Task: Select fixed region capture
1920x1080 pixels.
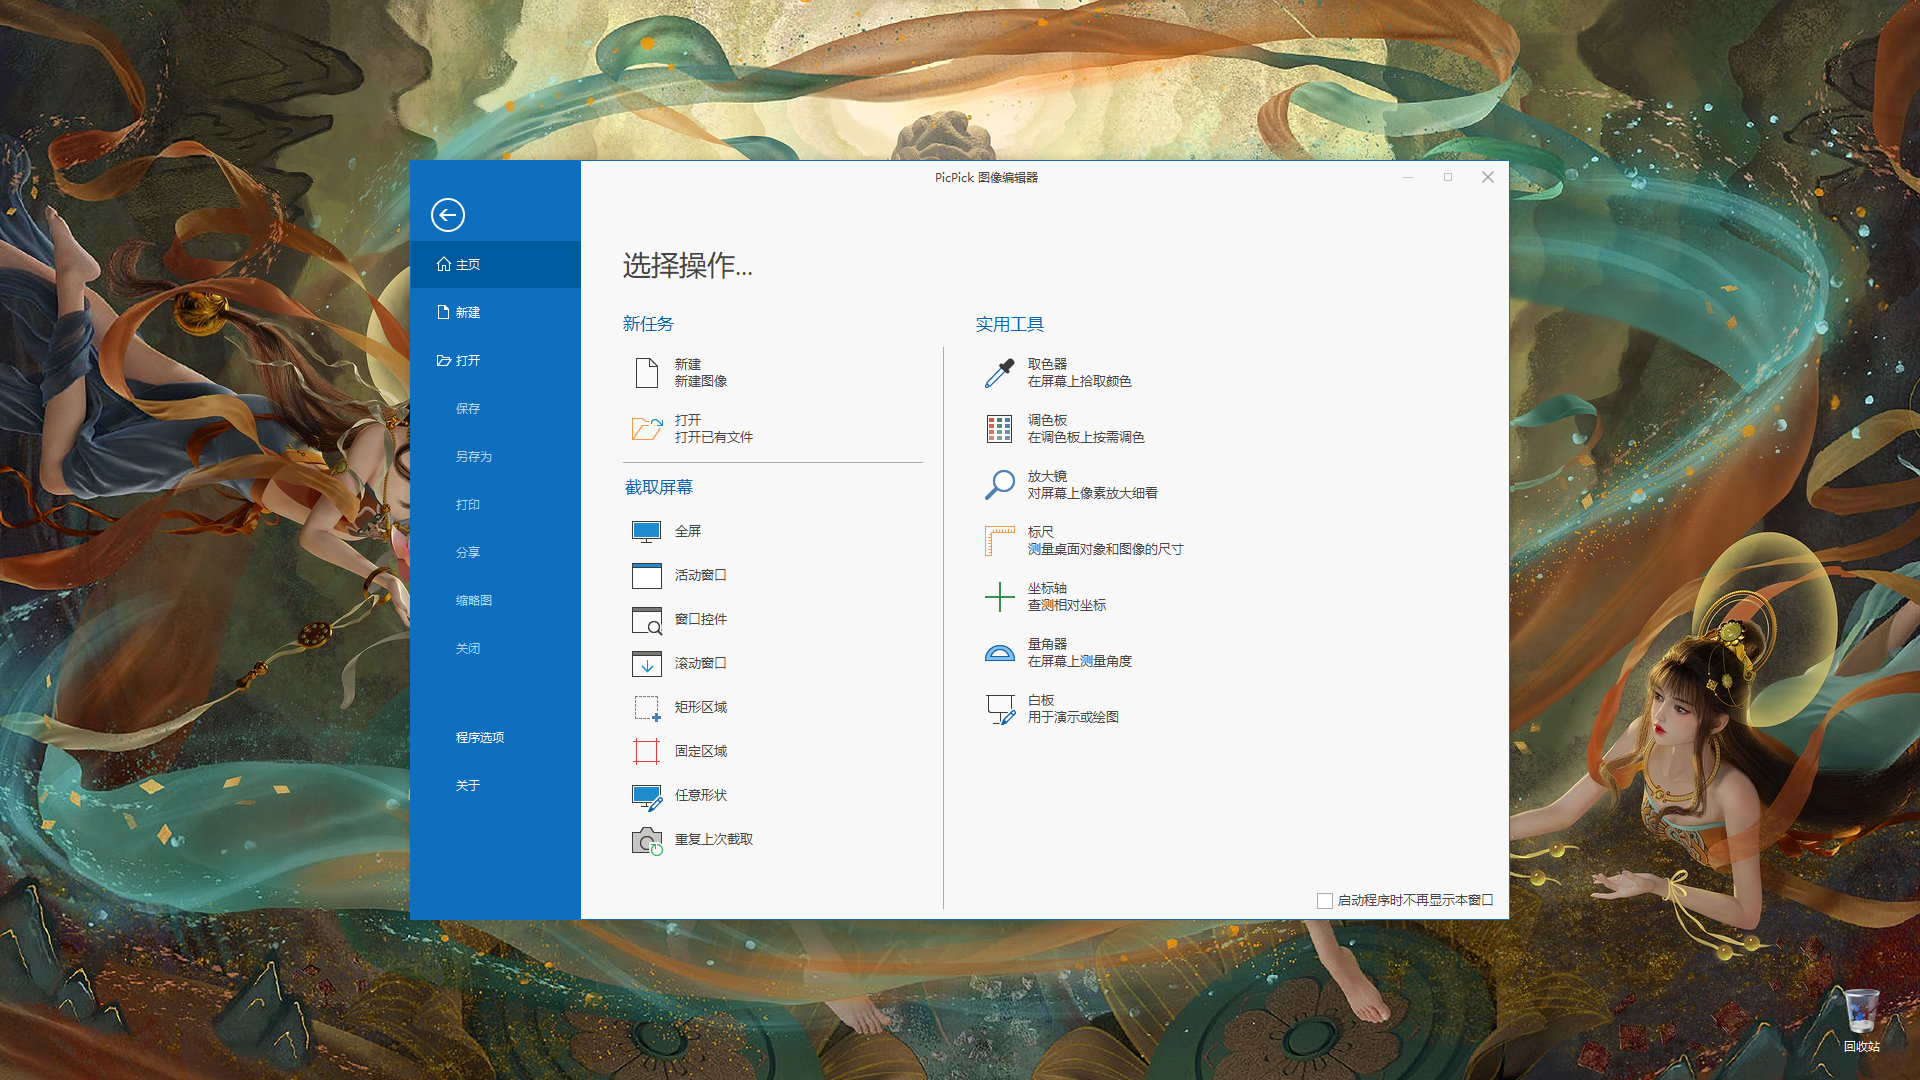Action: pyautogui.click(x=646, y=751)
